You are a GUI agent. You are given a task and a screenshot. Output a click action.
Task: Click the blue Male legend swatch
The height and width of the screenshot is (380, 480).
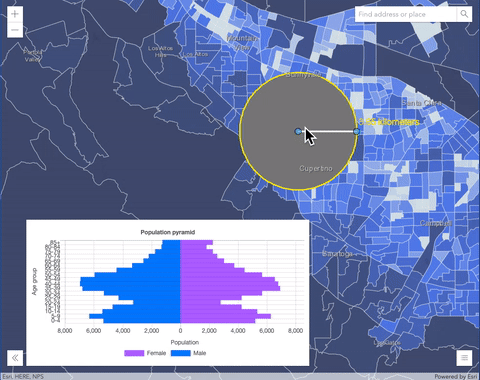(x=181, y=353)
